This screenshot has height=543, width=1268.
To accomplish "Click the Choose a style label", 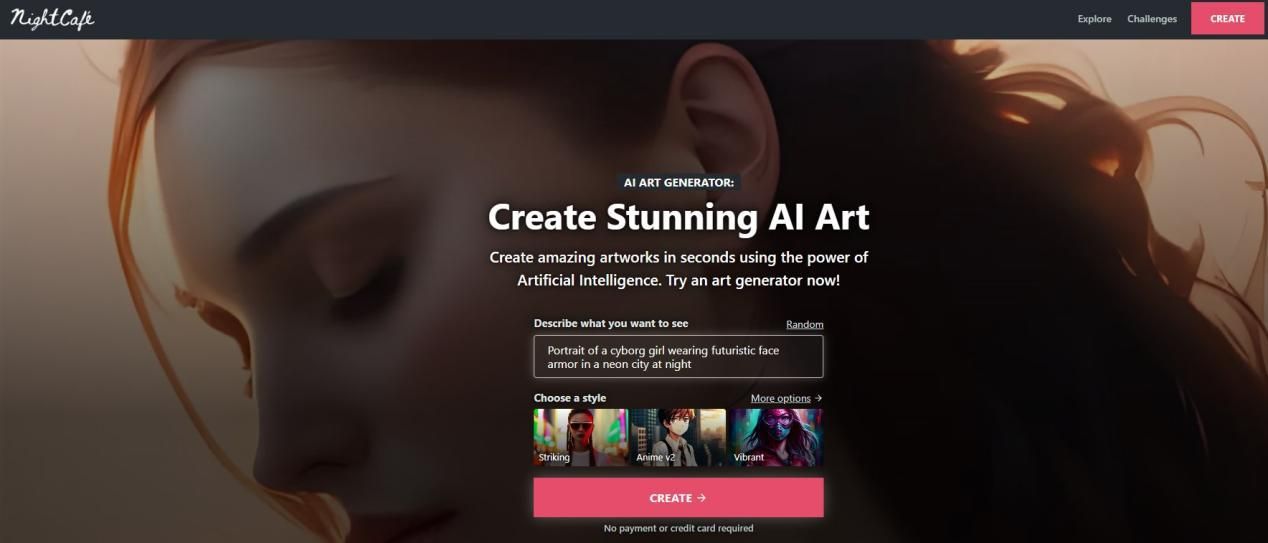I will point(570,398).
